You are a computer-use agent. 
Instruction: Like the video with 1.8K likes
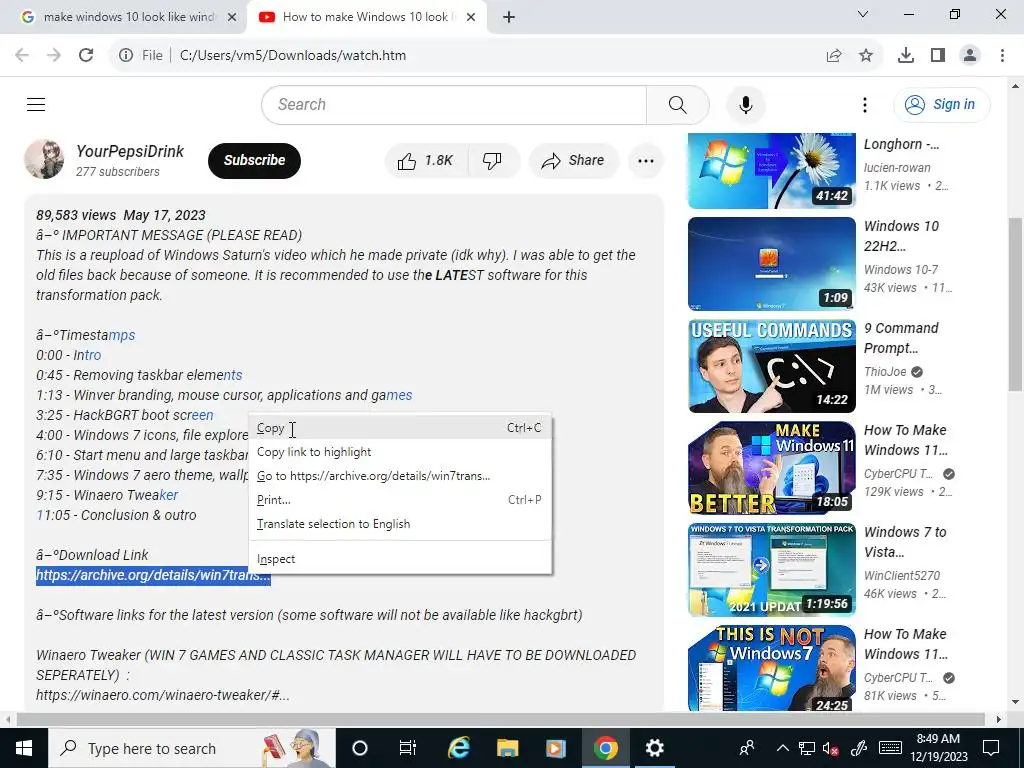[426, 161]
